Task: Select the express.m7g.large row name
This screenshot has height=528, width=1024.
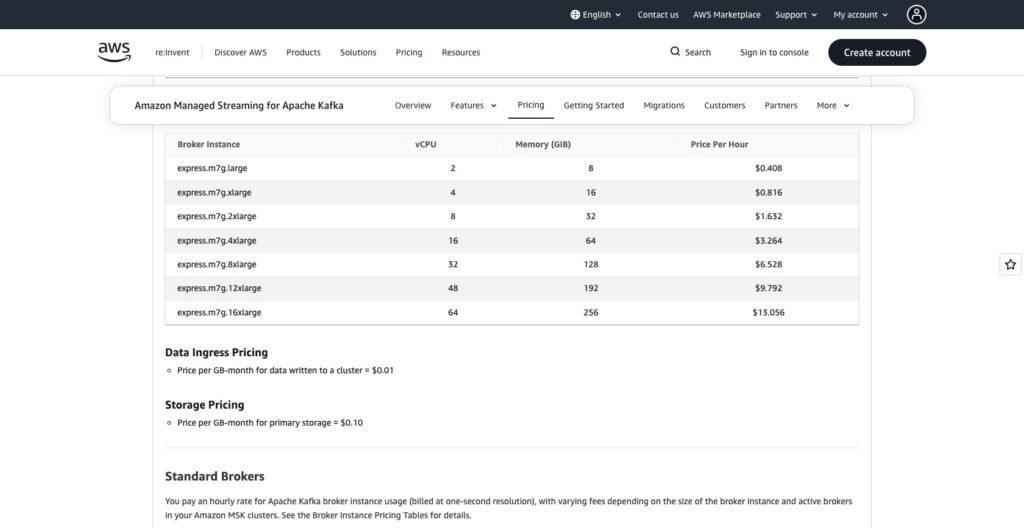Action: (x=212, y=168)
